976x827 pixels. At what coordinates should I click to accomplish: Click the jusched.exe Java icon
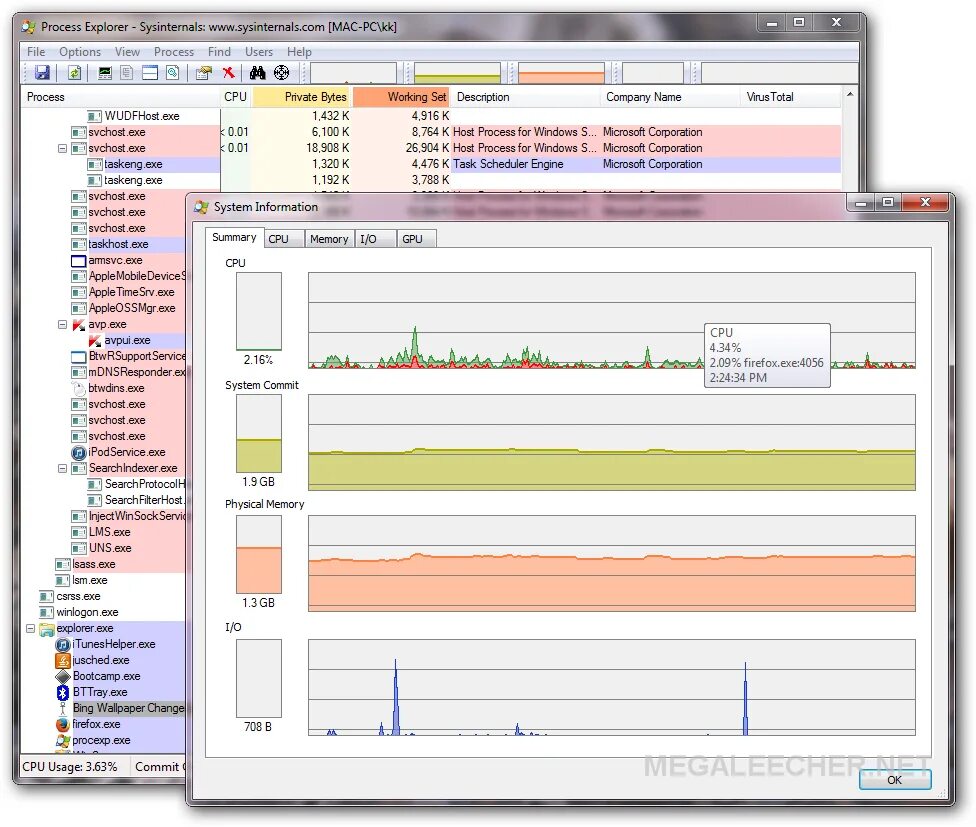[x=62, y=660]
